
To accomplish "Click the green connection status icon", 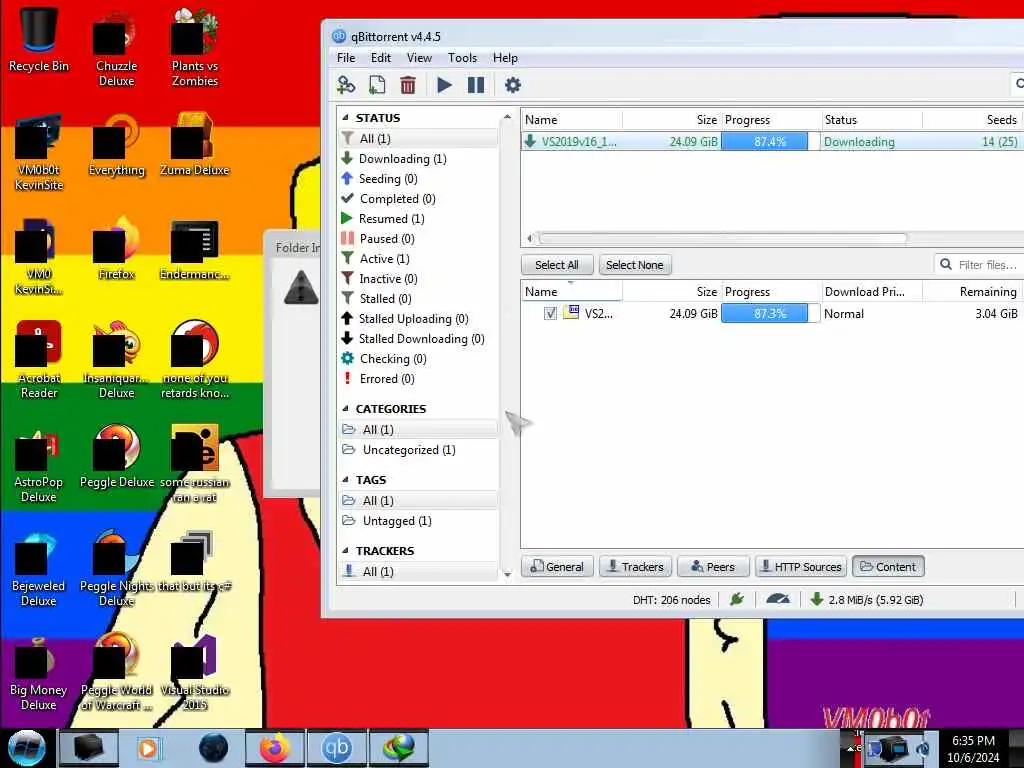I will (737, 599).
